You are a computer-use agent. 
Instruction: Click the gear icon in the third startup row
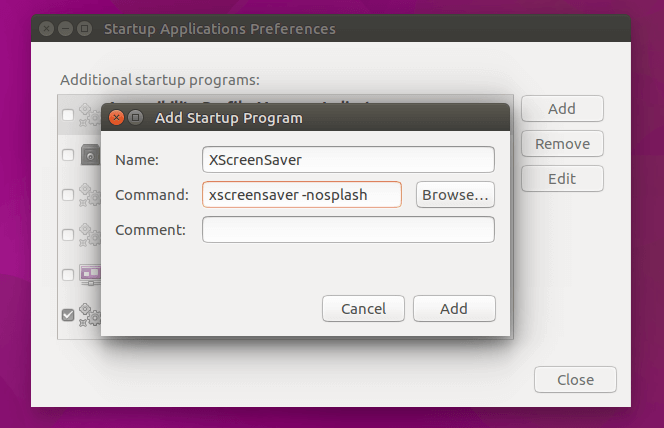[89, 195]
